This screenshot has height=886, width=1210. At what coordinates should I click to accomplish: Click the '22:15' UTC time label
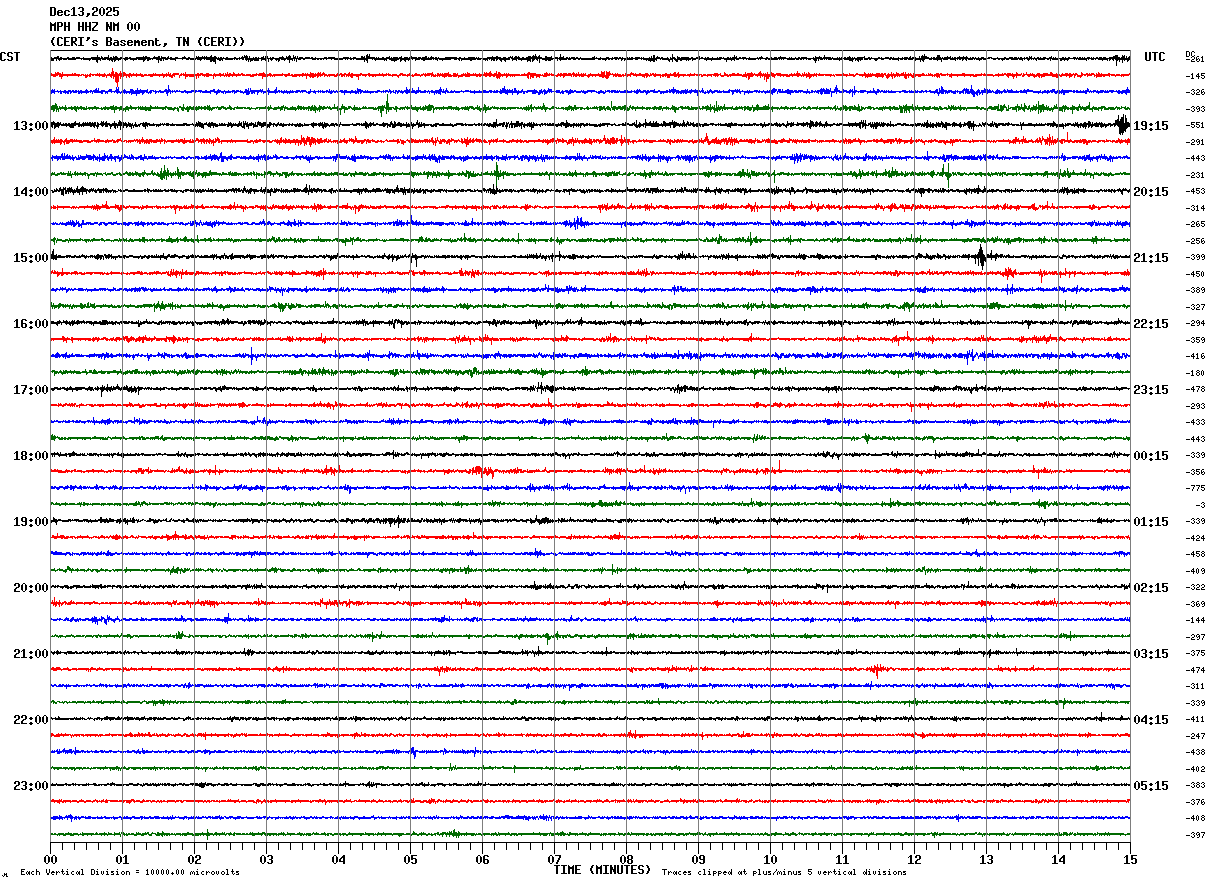pyautogui.click(x=1151, y=324)
